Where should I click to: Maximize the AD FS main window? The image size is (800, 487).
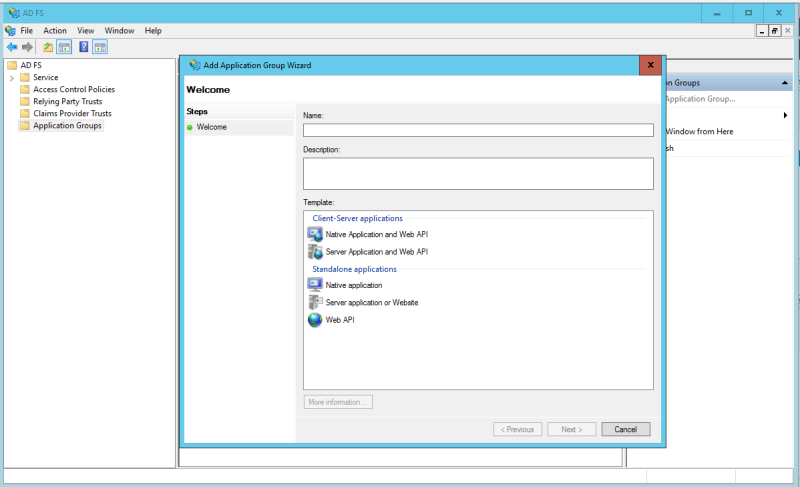tap(748, 13)
